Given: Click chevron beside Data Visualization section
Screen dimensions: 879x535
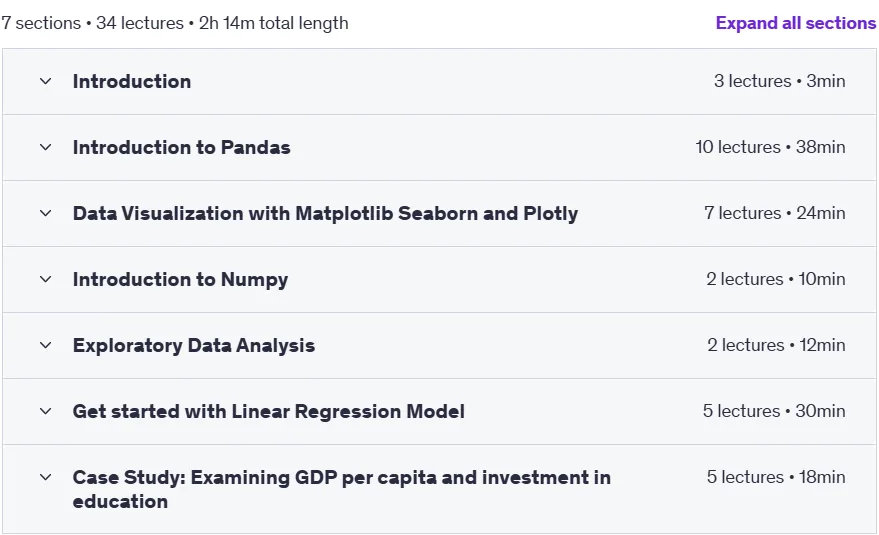Looking at the screenshot, I should coord(45,214).
